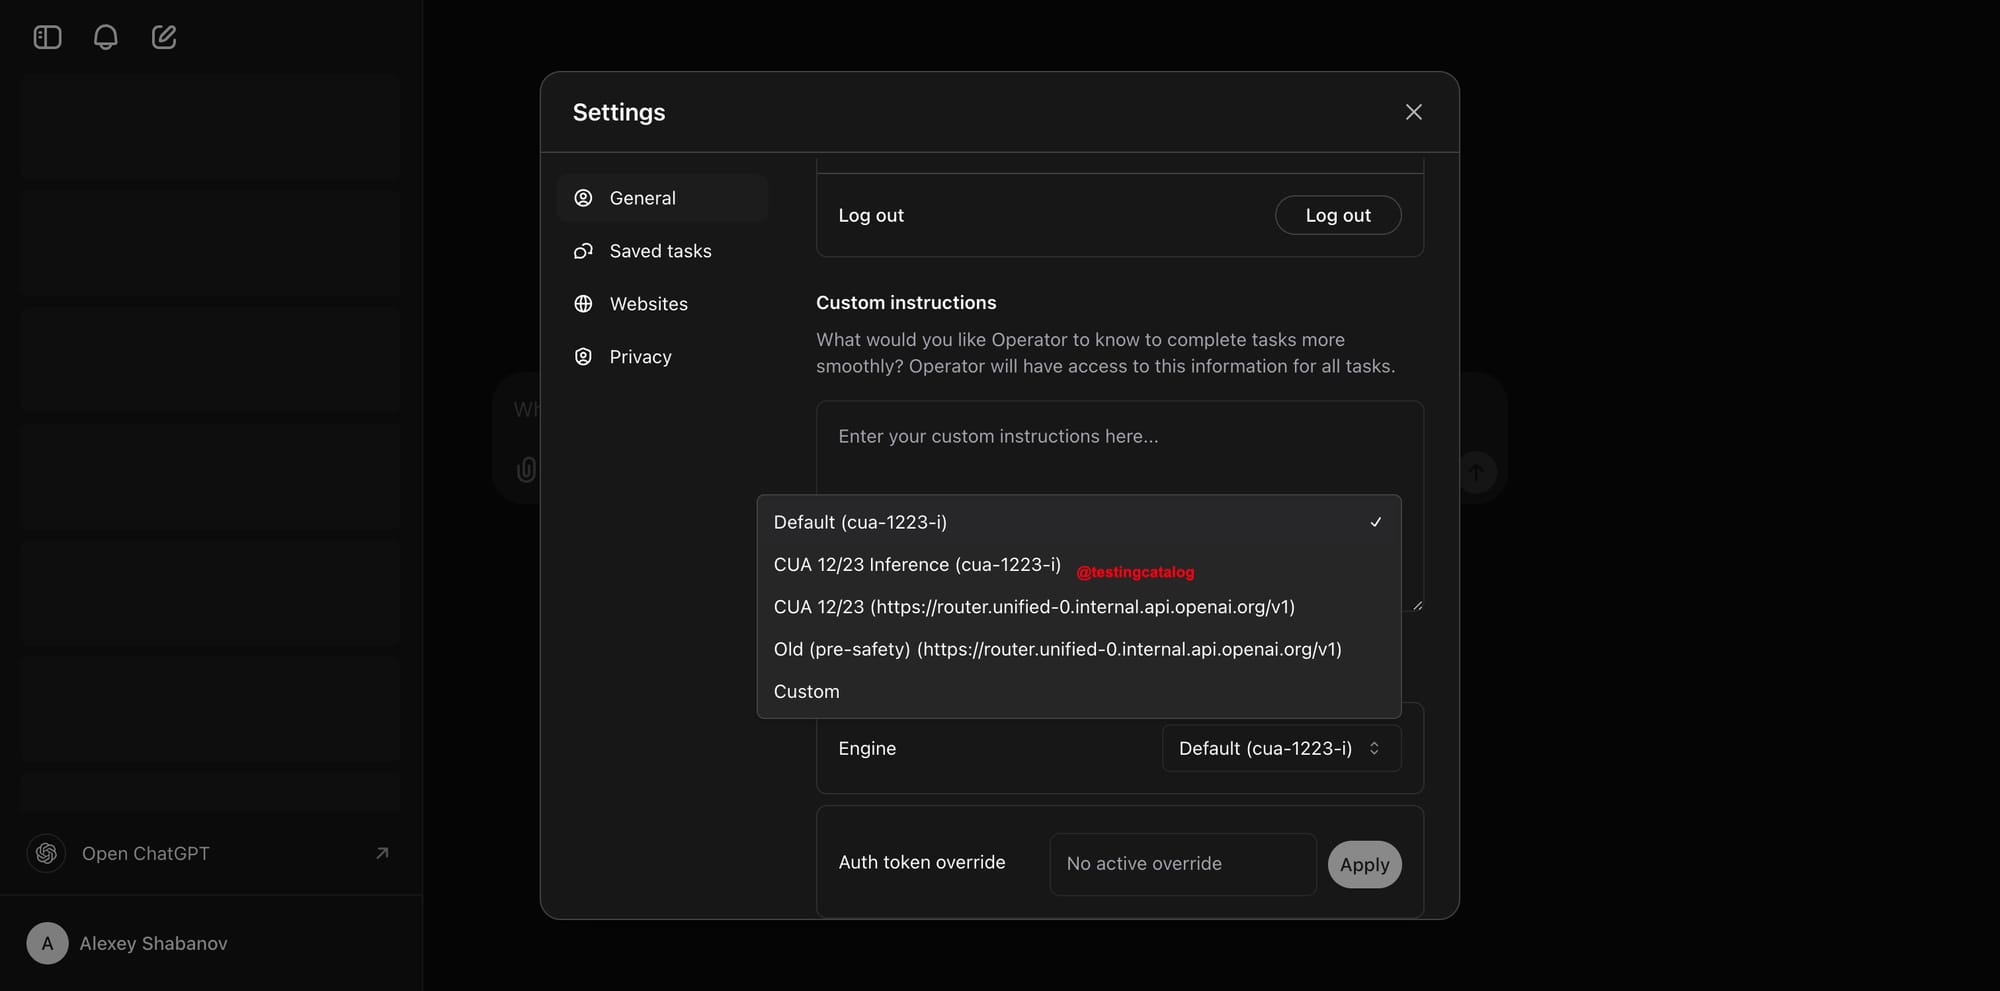Click the Websites globe icon
The width and height of the screenshot is (2000, 991).
583,304
